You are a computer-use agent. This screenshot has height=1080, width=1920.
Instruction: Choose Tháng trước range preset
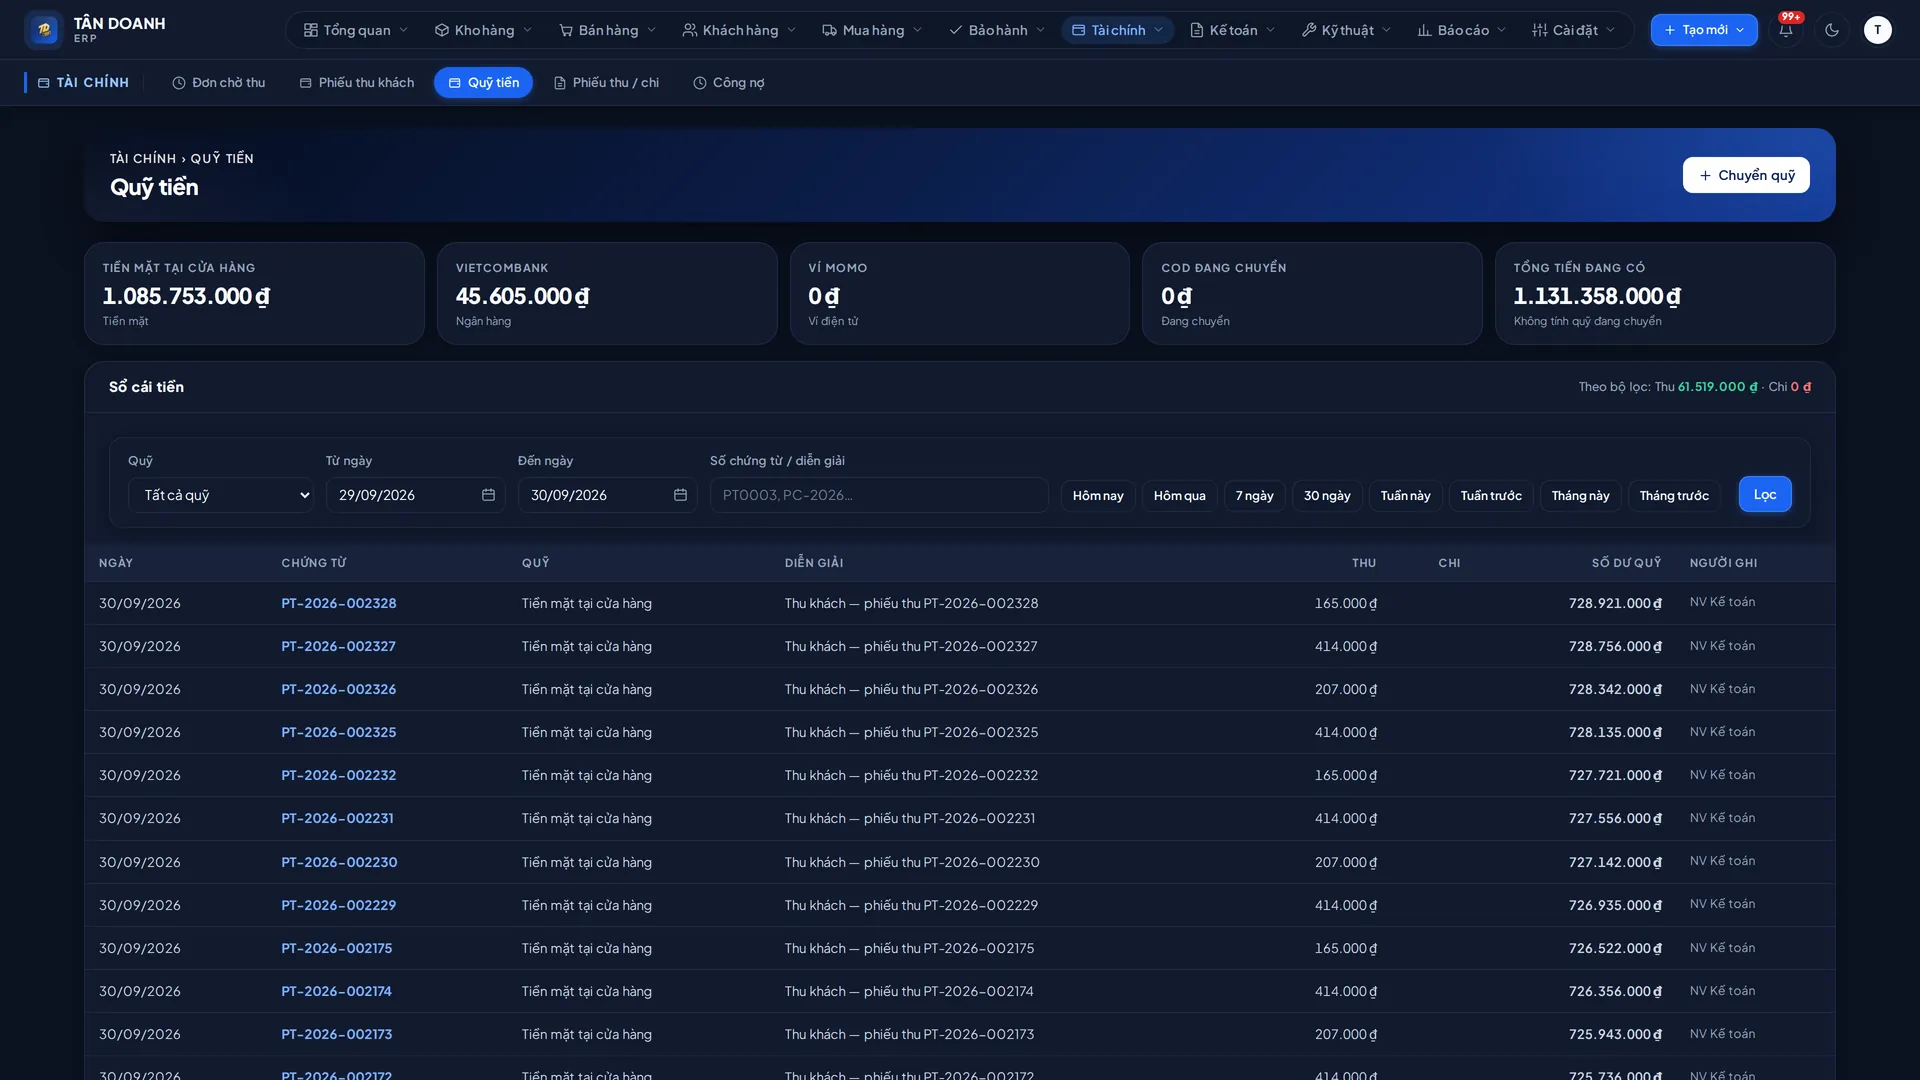pos(1674,496)
